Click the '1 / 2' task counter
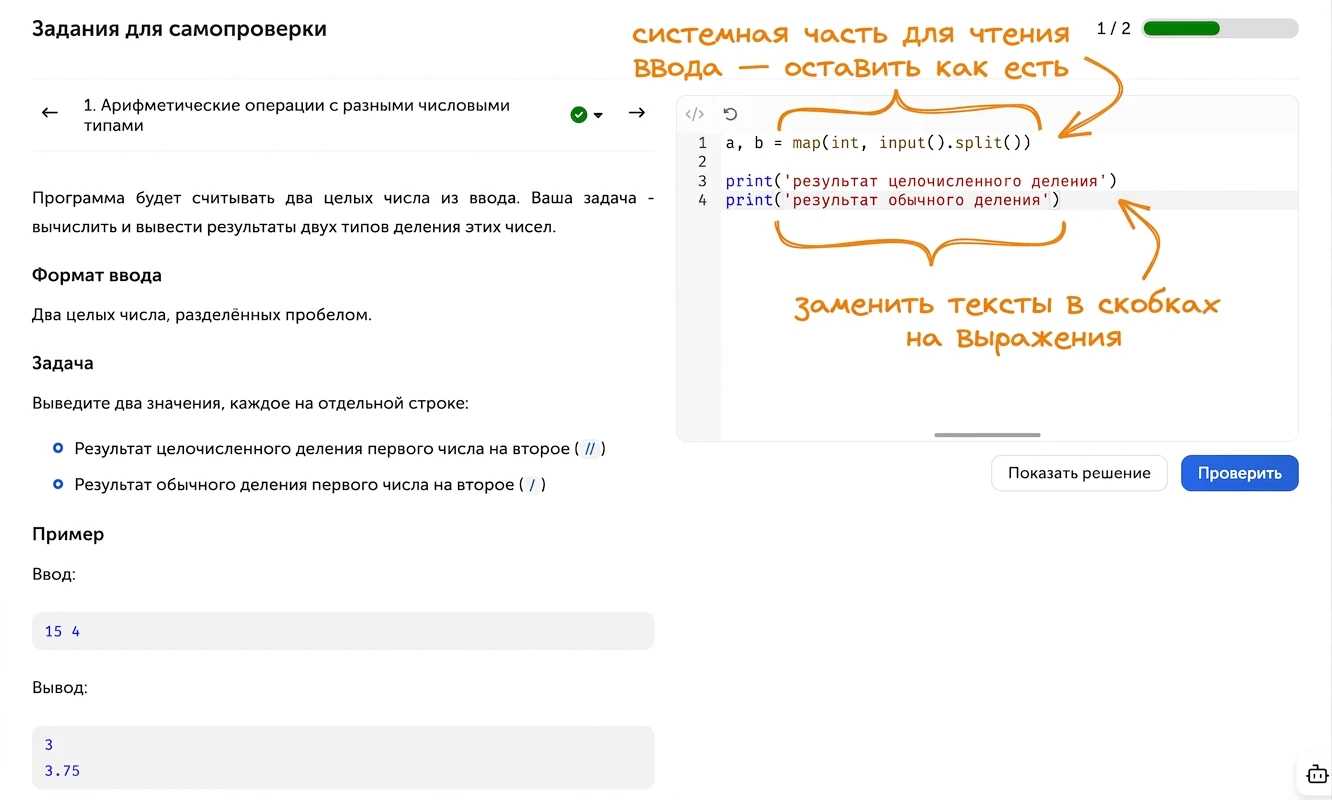 (x=1113, y=28)
